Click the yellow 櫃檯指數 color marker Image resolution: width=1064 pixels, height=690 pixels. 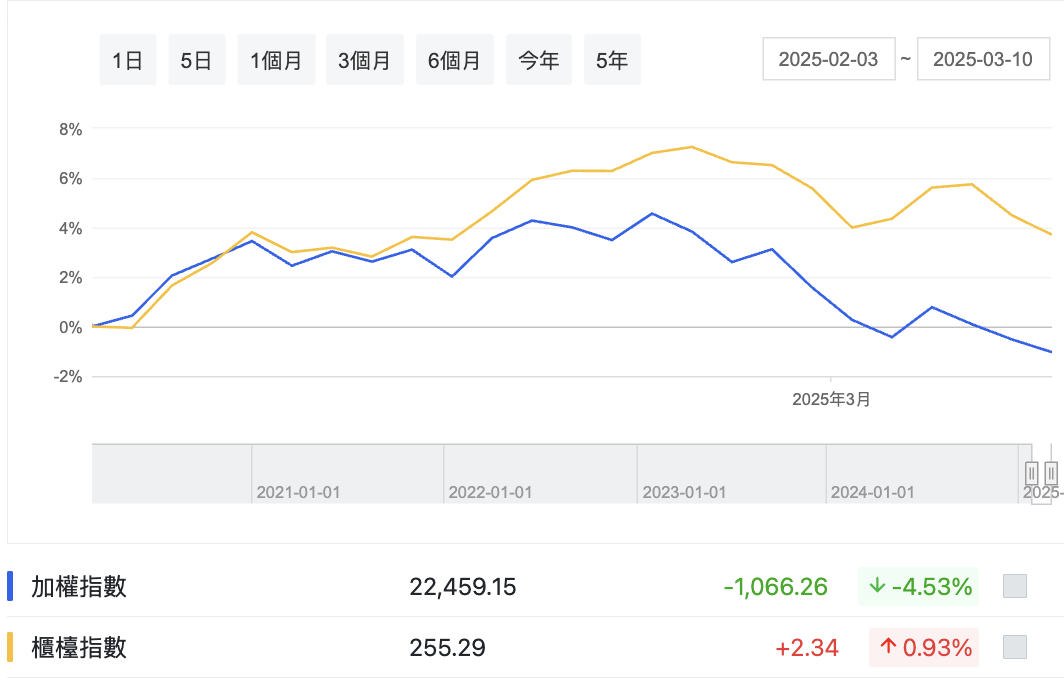click(10, 647)
